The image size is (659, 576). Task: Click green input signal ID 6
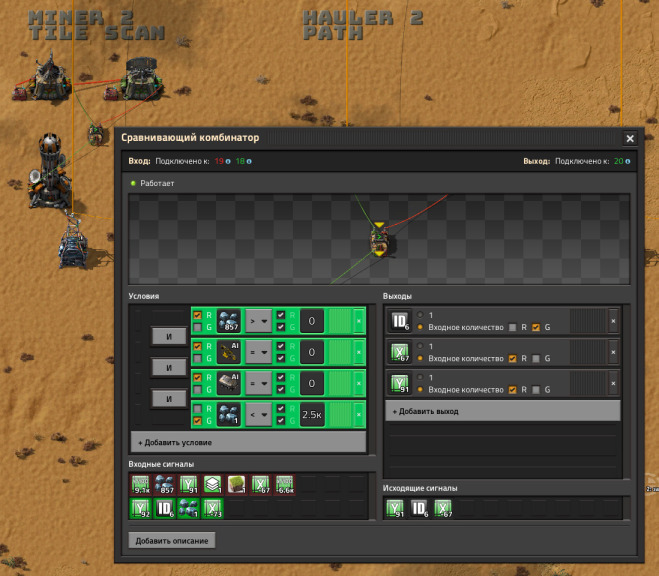165,509
